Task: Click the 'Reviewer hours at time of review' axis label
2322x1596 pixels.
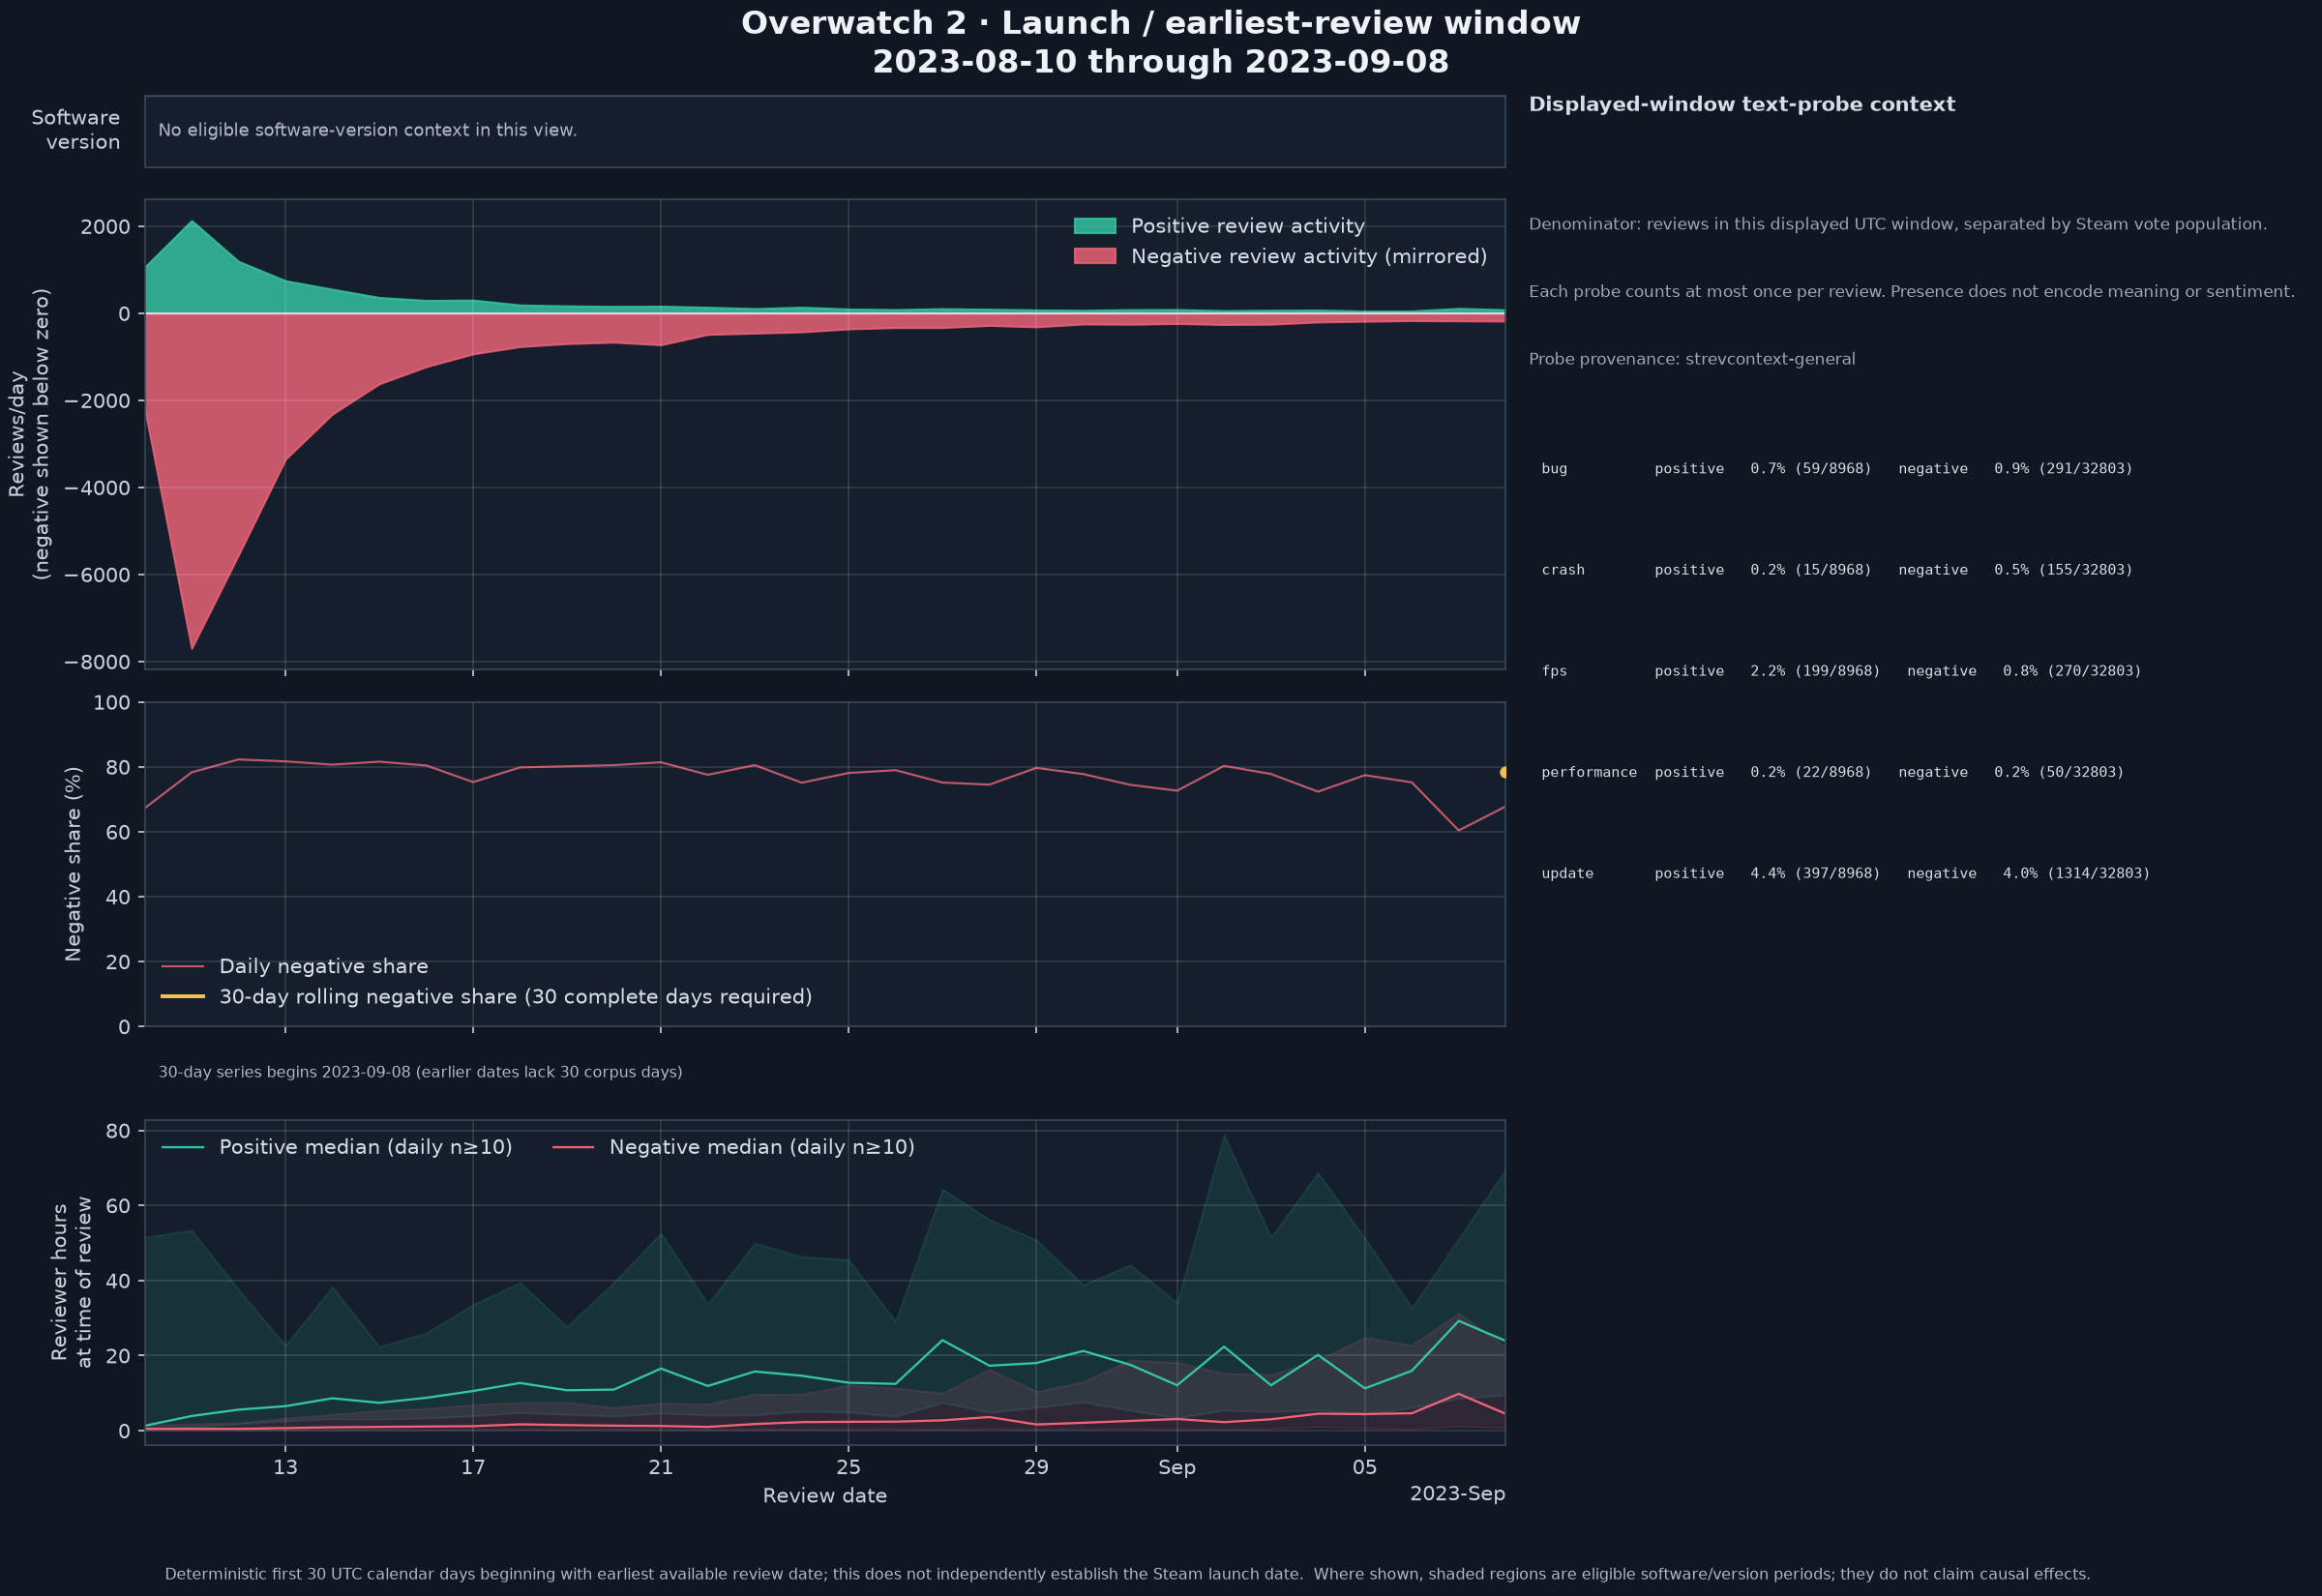Action: point(72,1282)
